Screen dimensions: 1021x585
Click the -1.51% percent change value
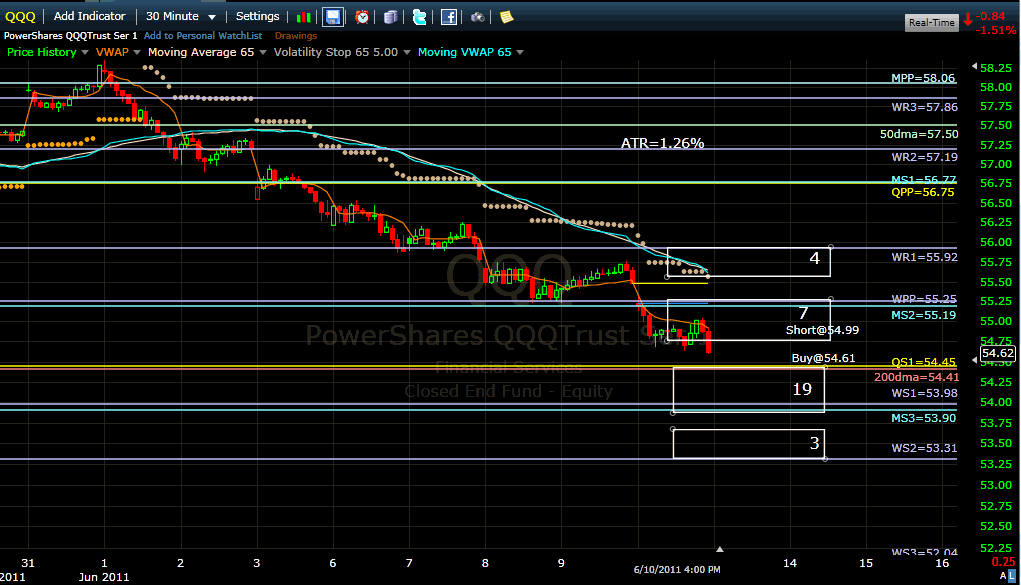pyautogui.click(x=996, y=31)
